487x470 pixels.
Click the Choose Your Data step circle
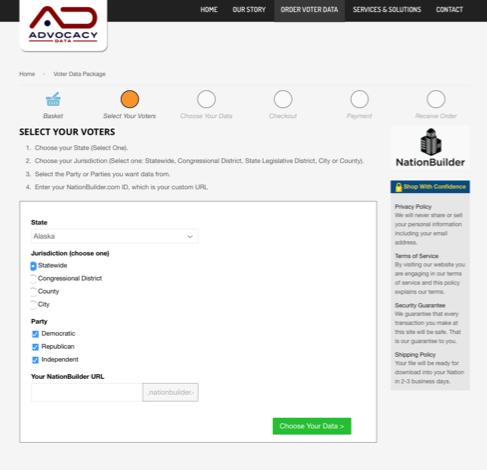(x=206, y=99)
